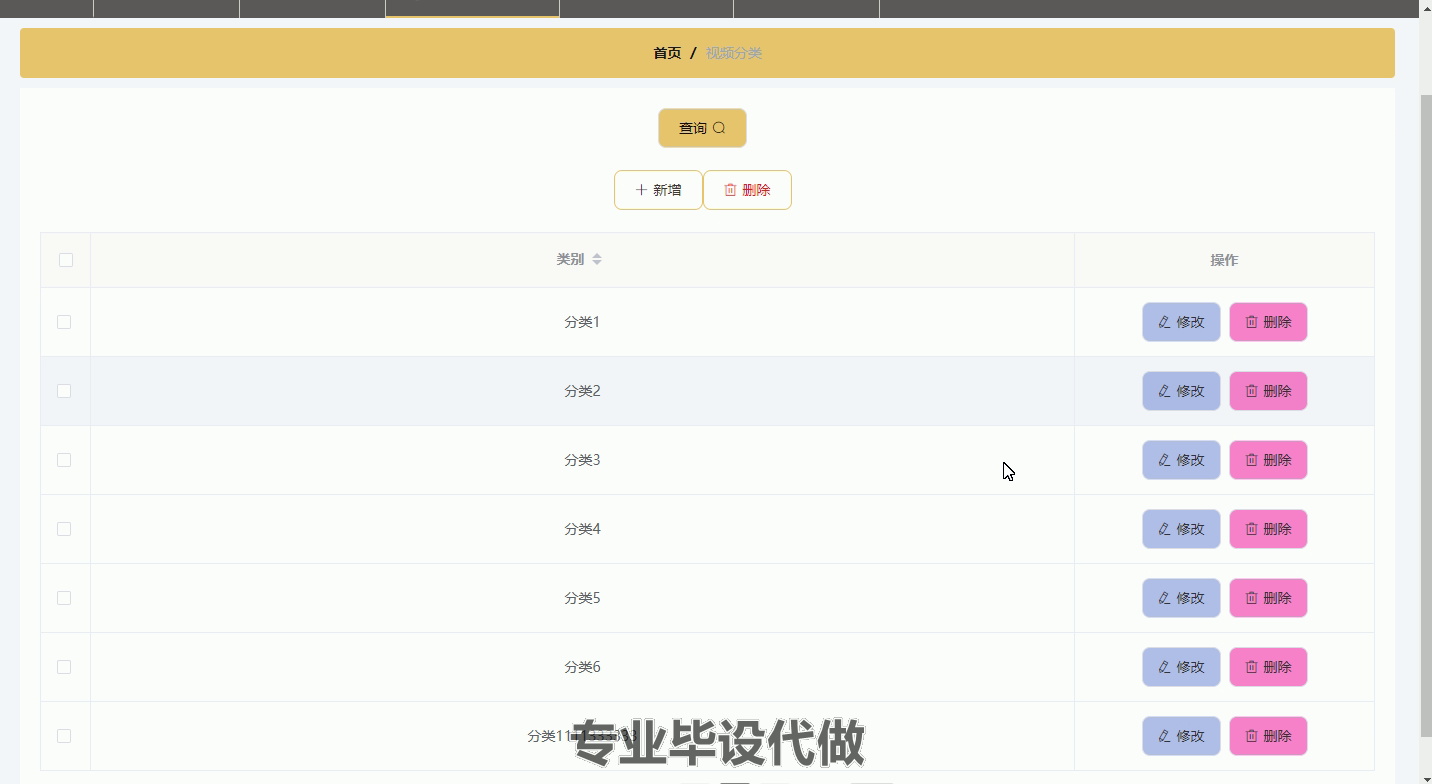Edit 分类1 with its 修改 button
This screenshot has width=1432, height=784.
tap(1181, 322)
